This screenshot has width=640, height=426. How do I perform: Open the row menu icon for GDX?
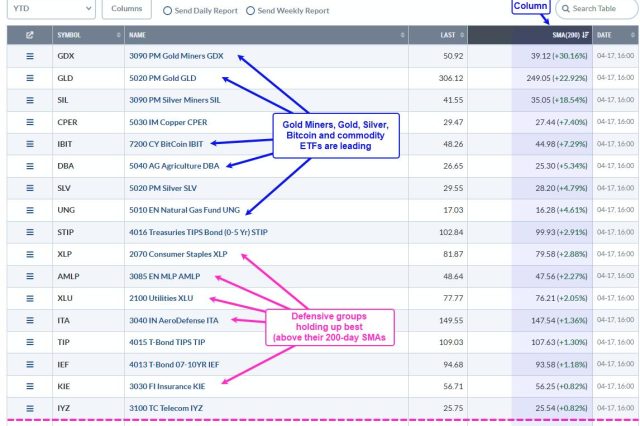(x=30, y=56)
